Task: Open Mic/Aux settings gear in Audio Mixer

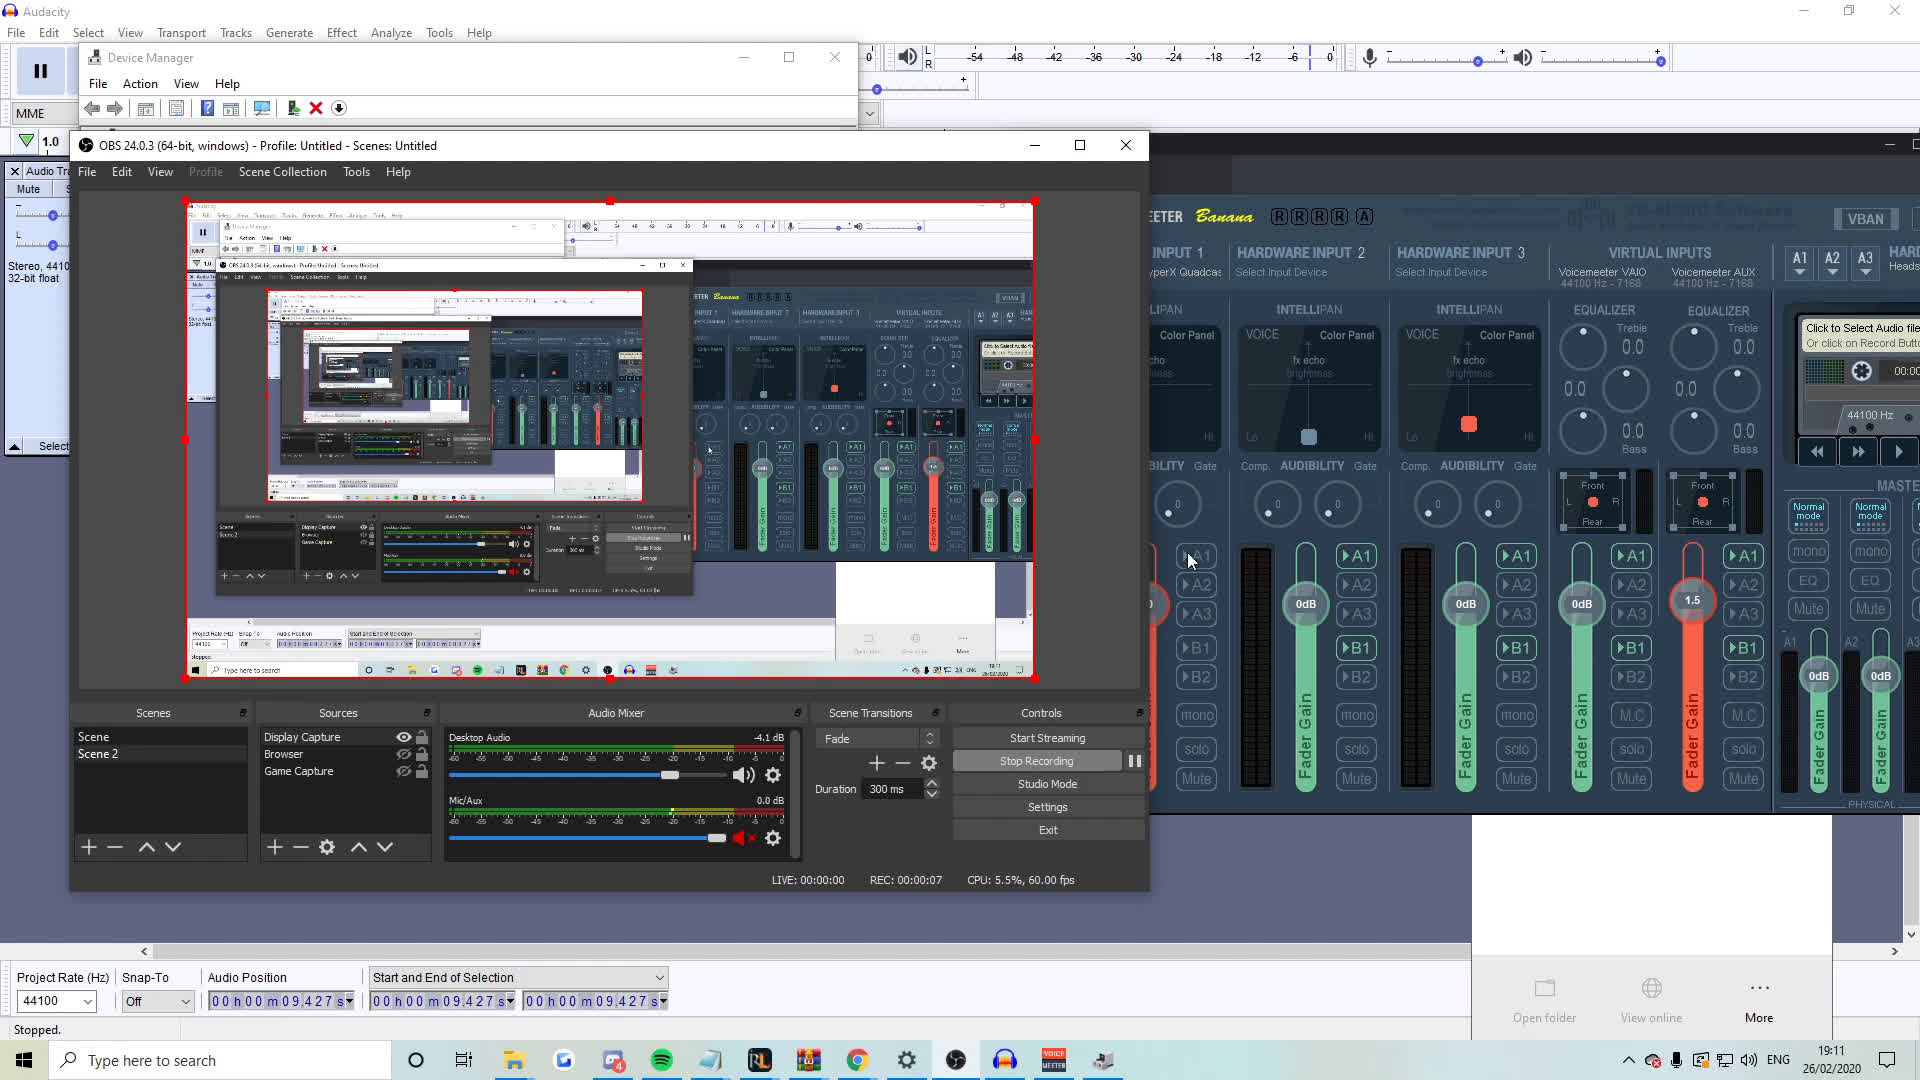Action: [x=773, y=838]
